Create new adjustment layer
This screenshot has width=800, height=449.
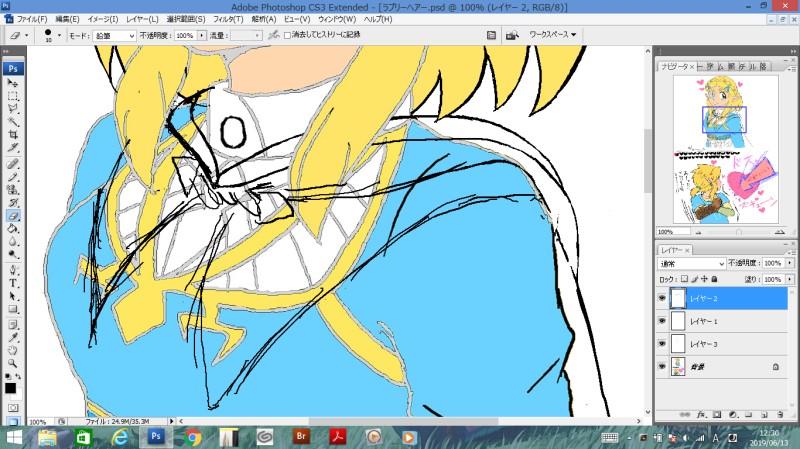click(x=733, y=415)
